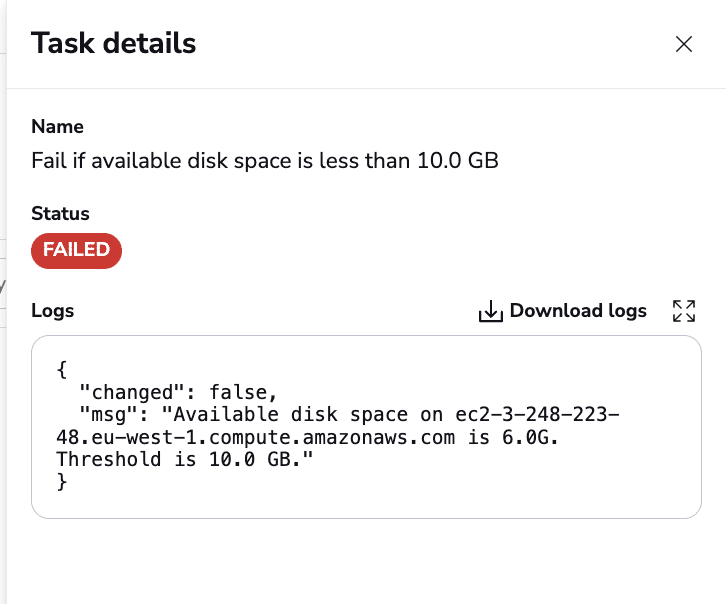Close the Task details panel
726x604 pixels.
click(x=683, y=44)
